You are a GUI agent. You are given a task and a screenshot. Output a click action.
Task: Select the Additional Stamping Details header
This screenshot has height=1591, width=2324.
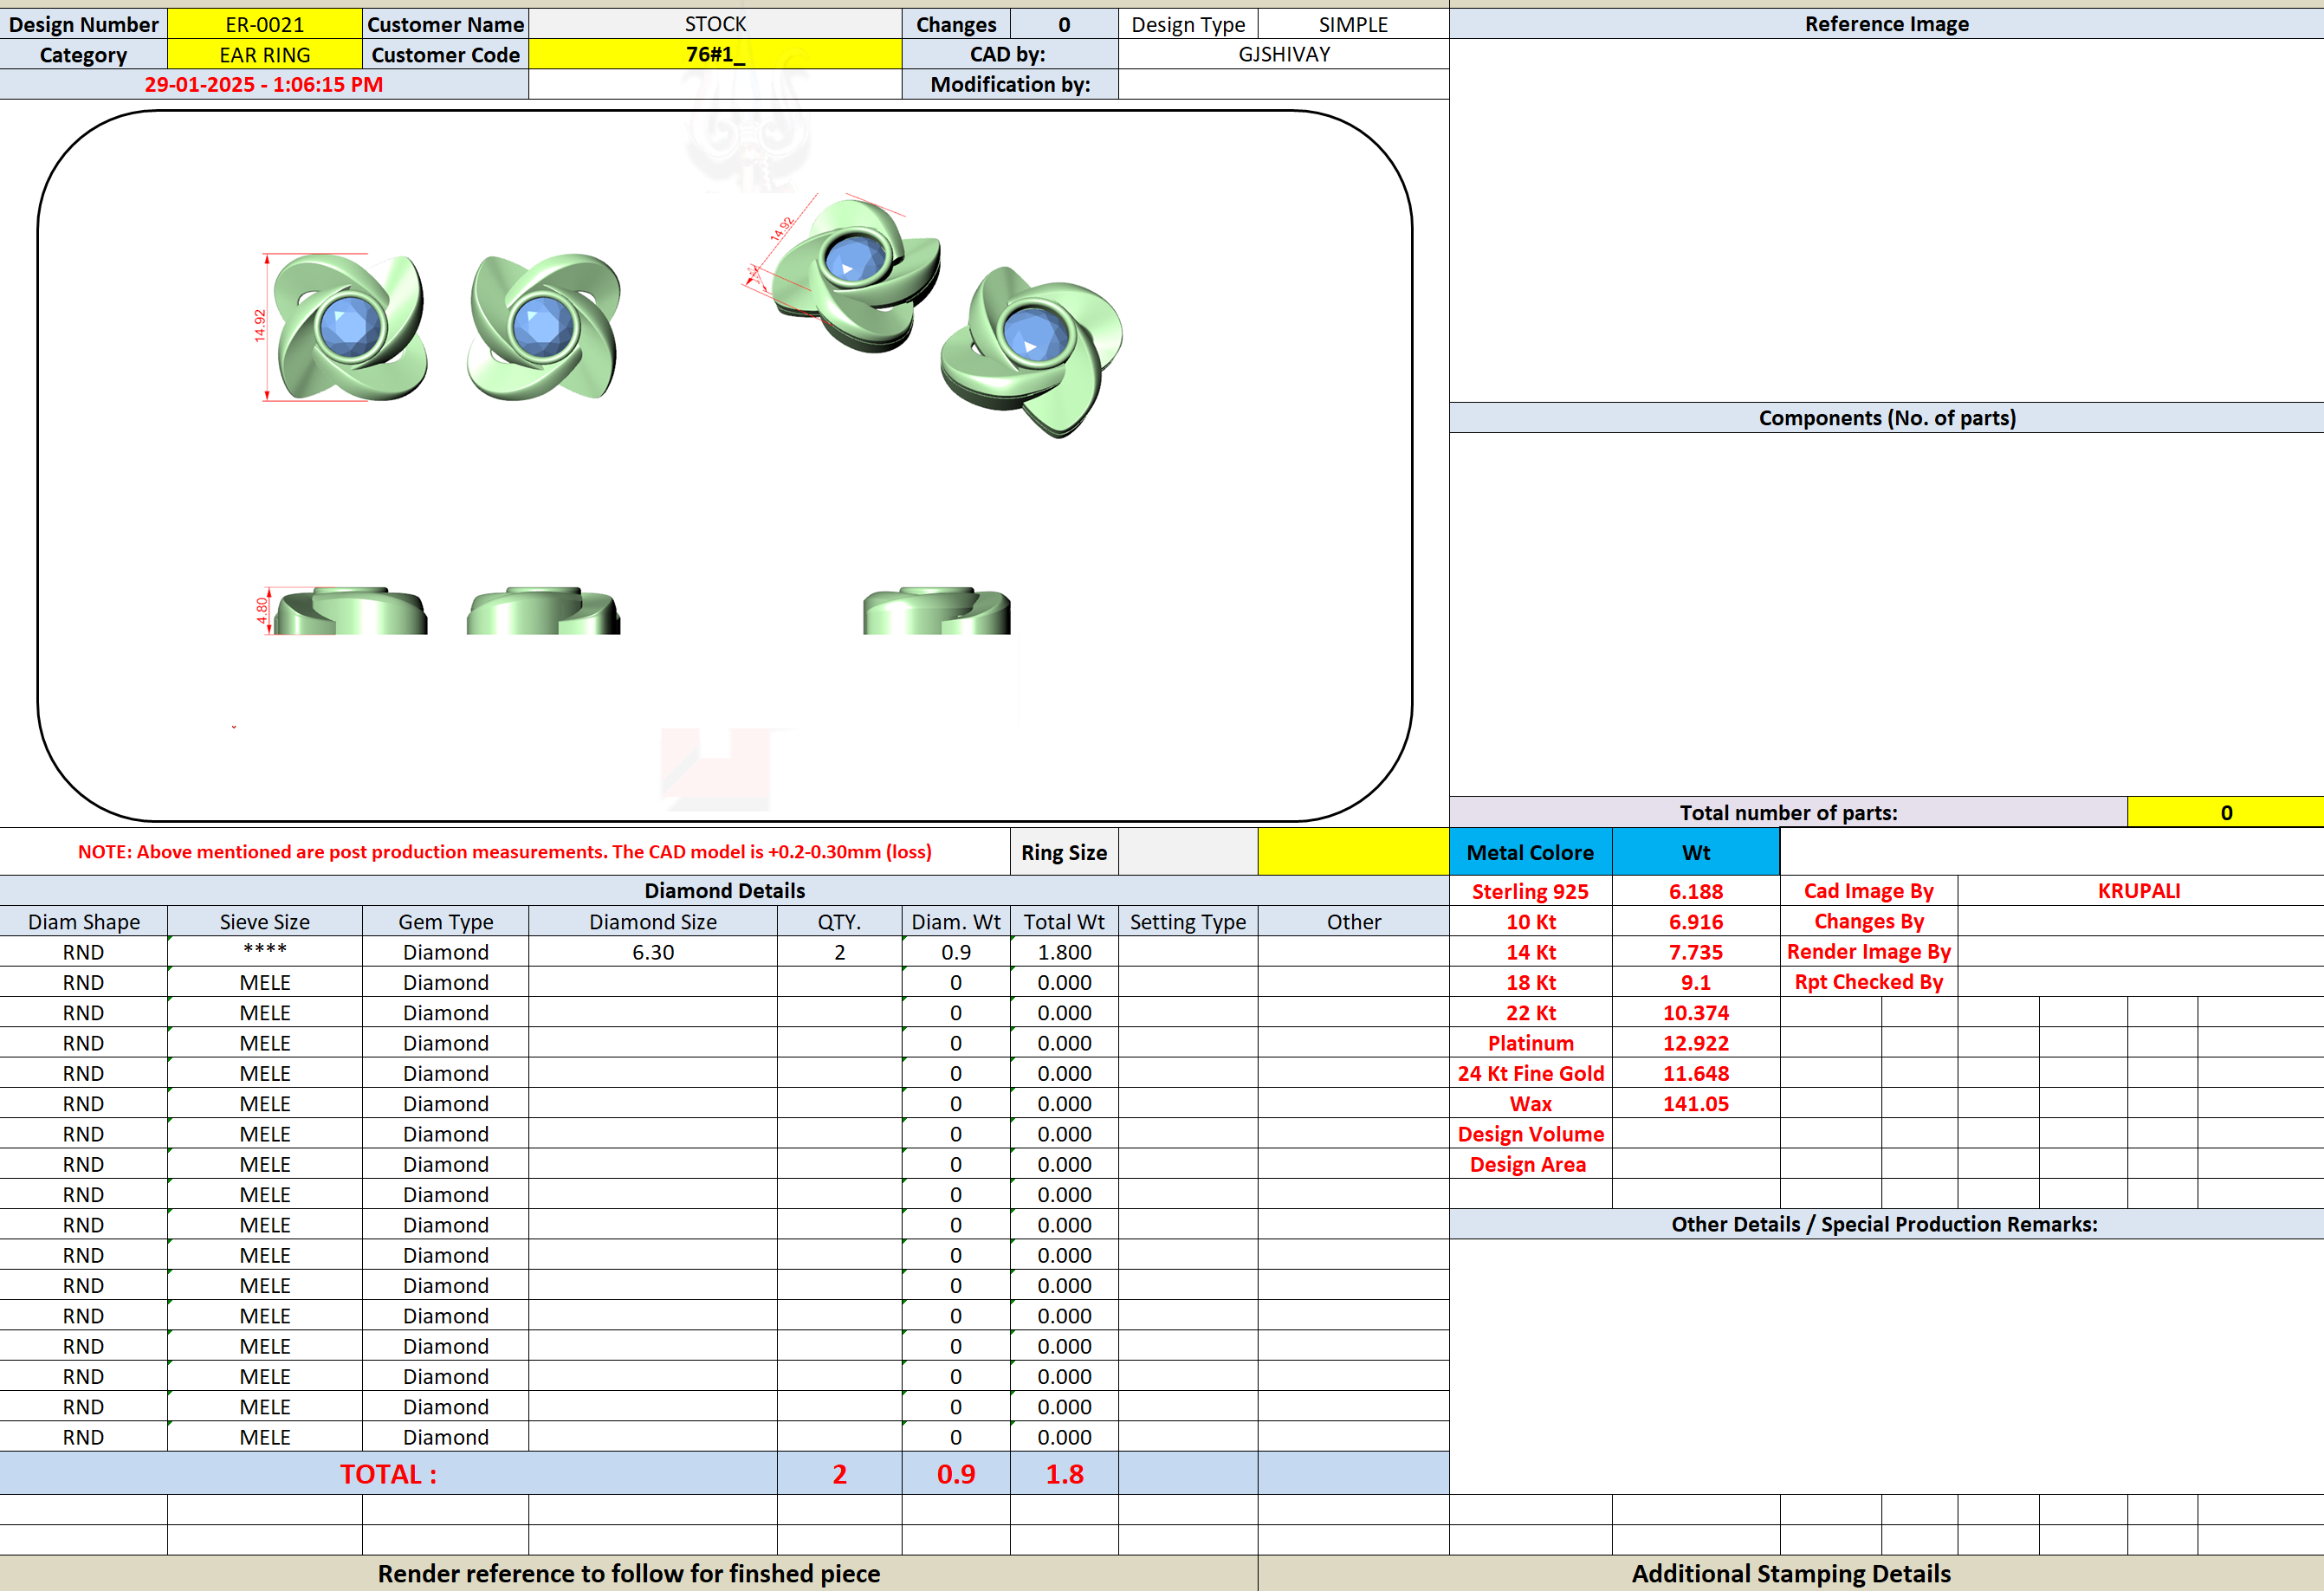click(1791, 1573)
